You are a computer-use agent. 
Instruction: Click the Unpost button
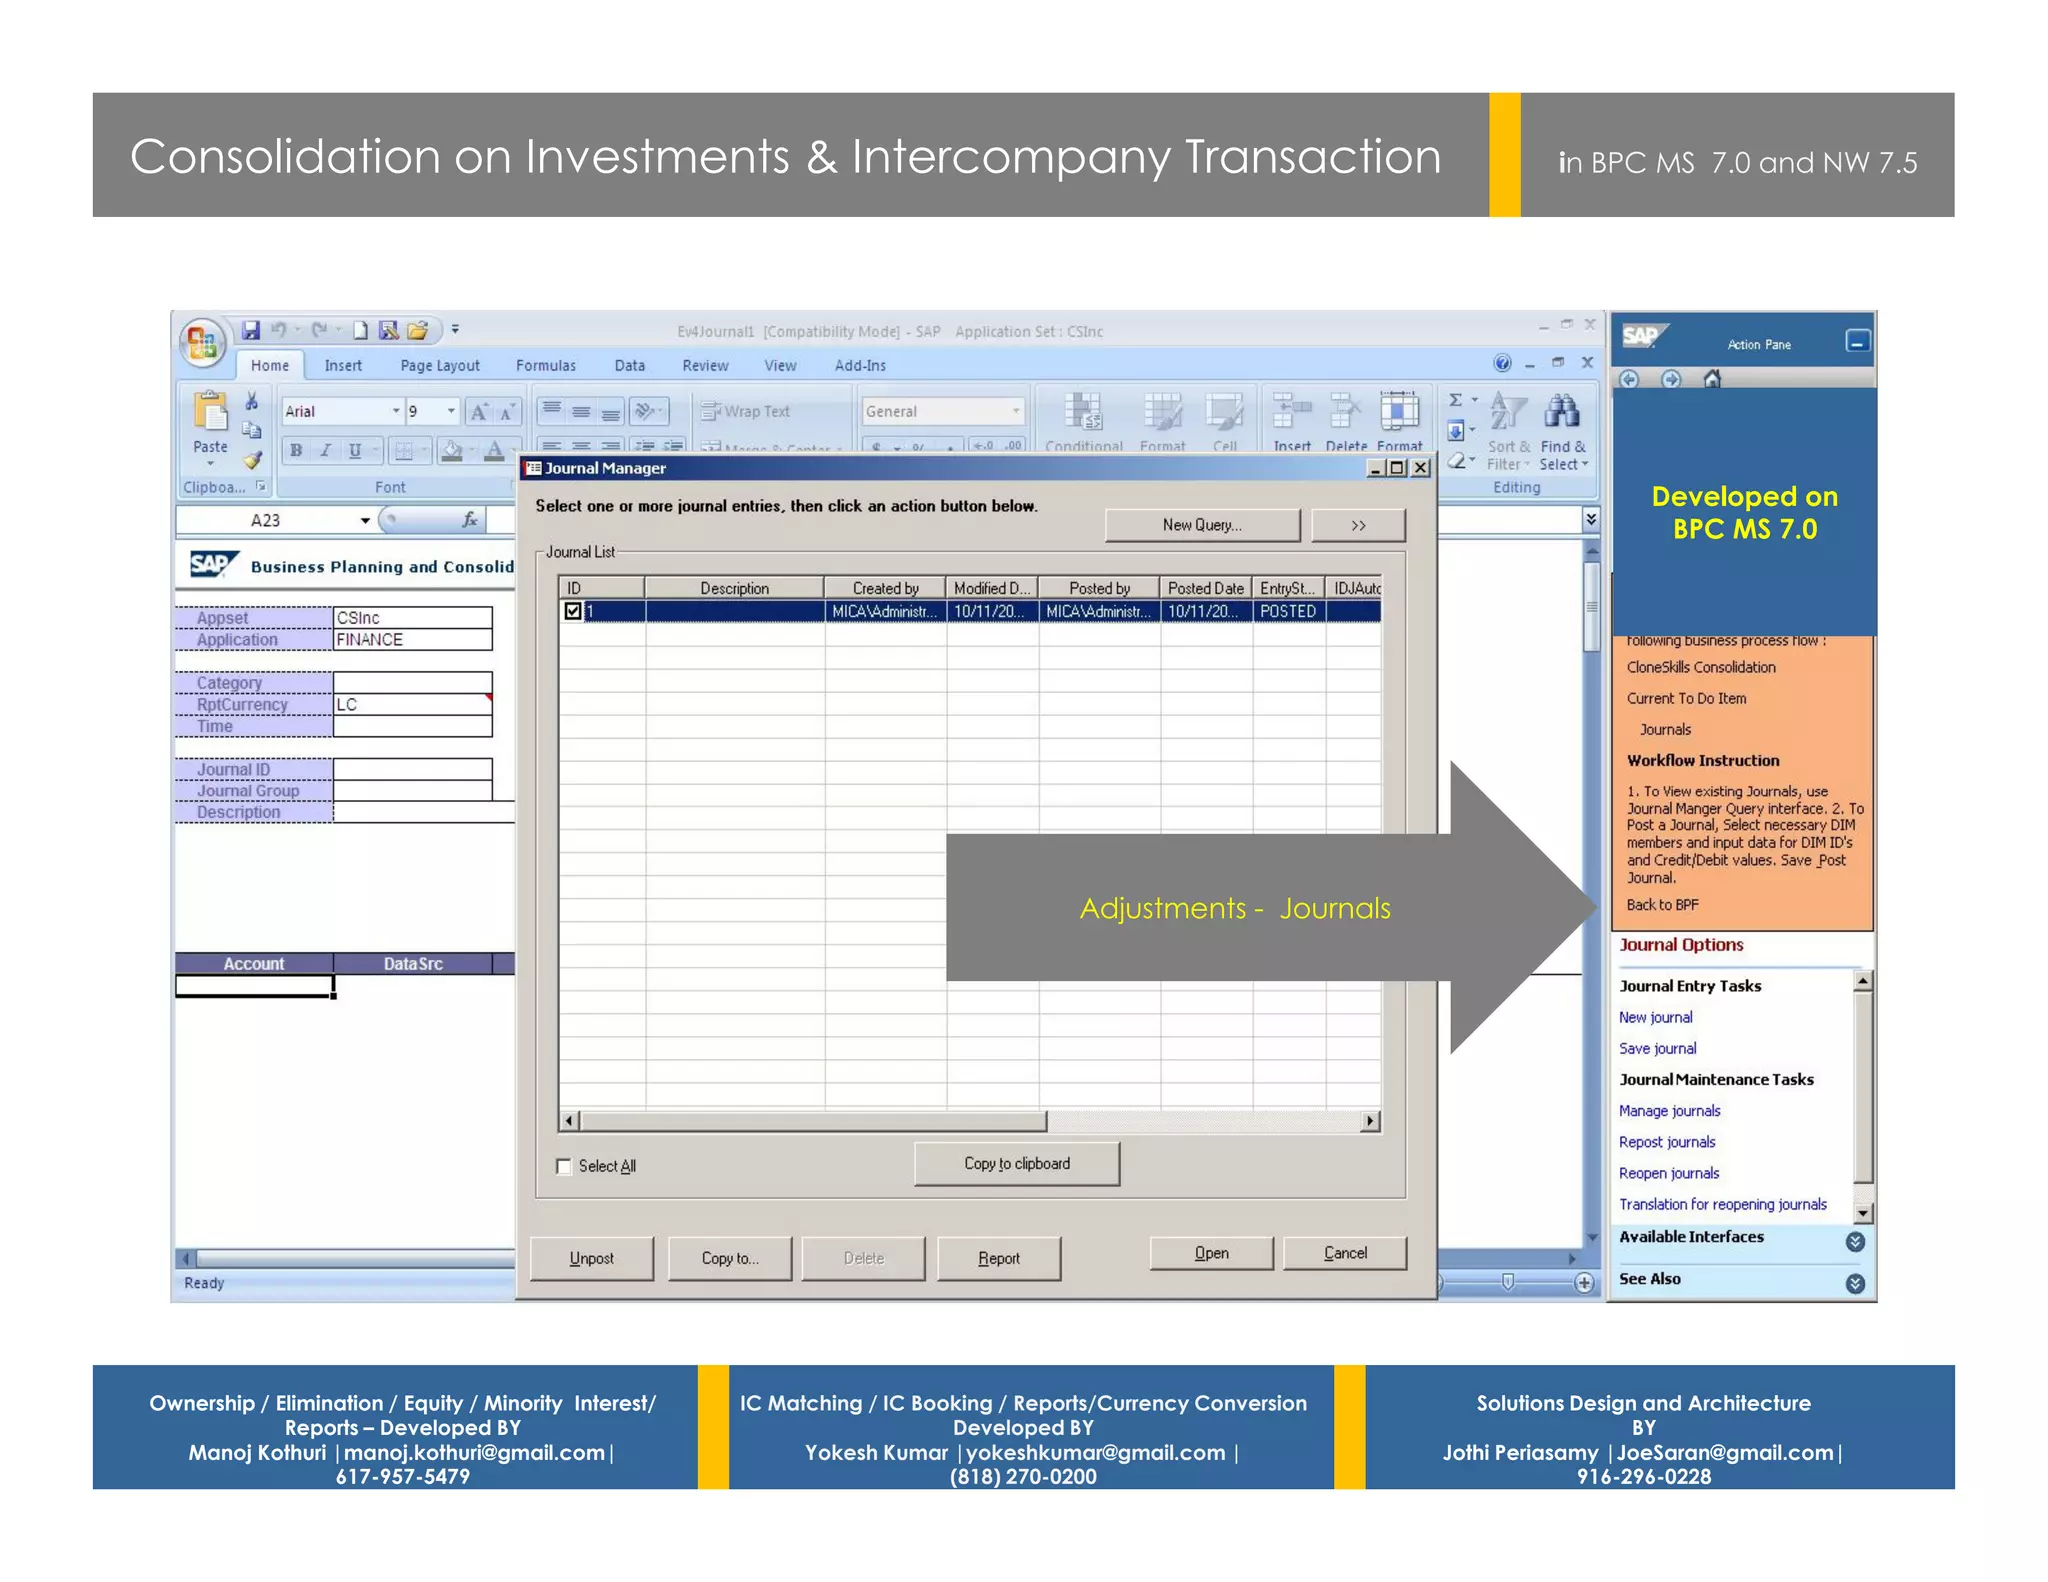tap(591, 1258)
